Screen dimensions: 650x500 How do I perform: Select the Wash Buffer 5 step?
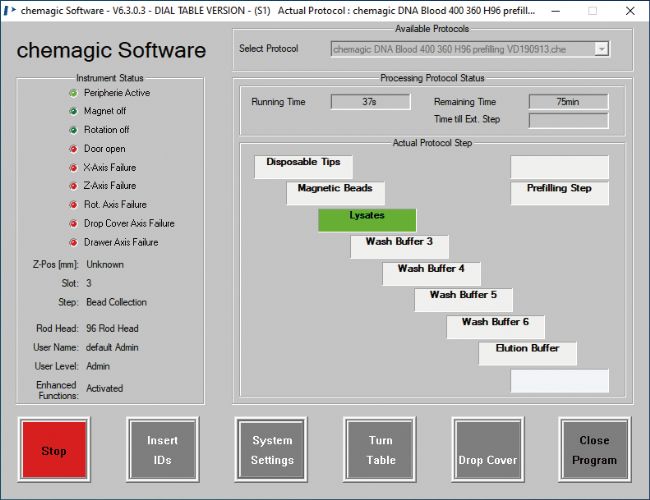coord(463,300)
